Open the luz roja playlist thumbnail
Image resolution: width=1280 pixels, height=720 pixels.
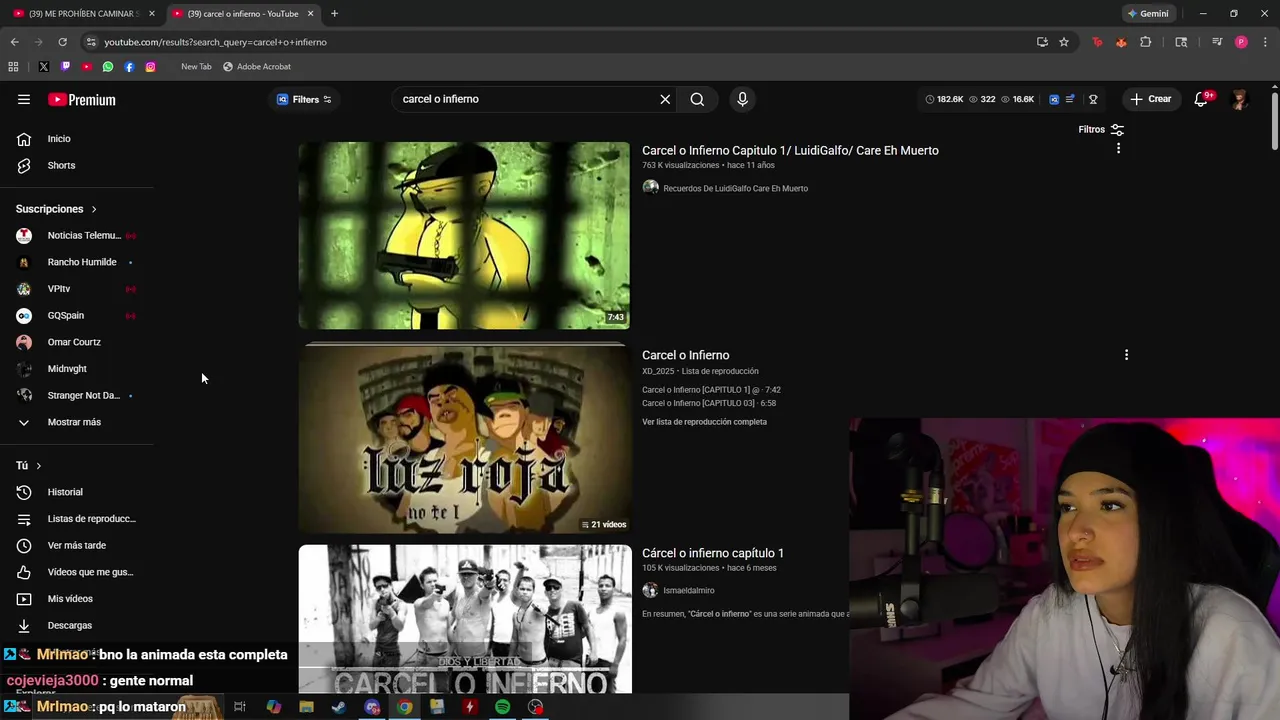(464, 438)
